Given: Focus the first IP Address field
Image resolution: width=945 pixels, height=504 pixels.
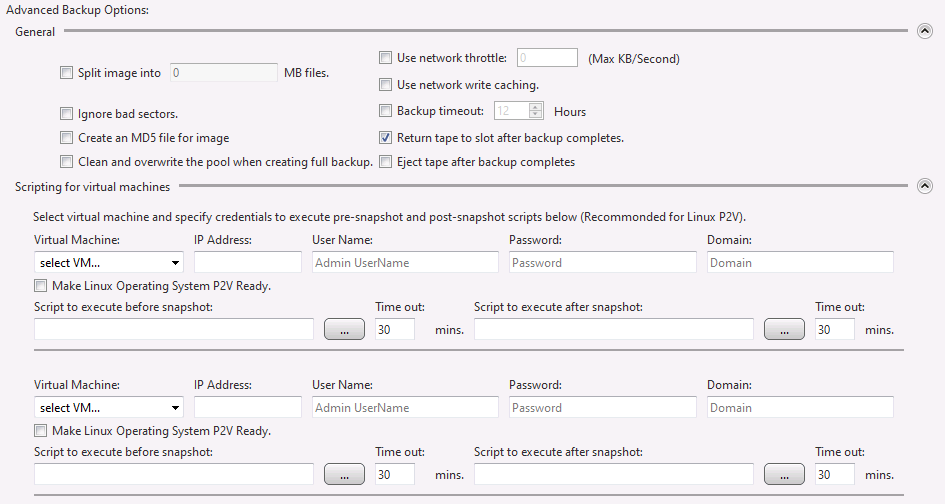Looking at the screenshot, I should coord(247,263).
